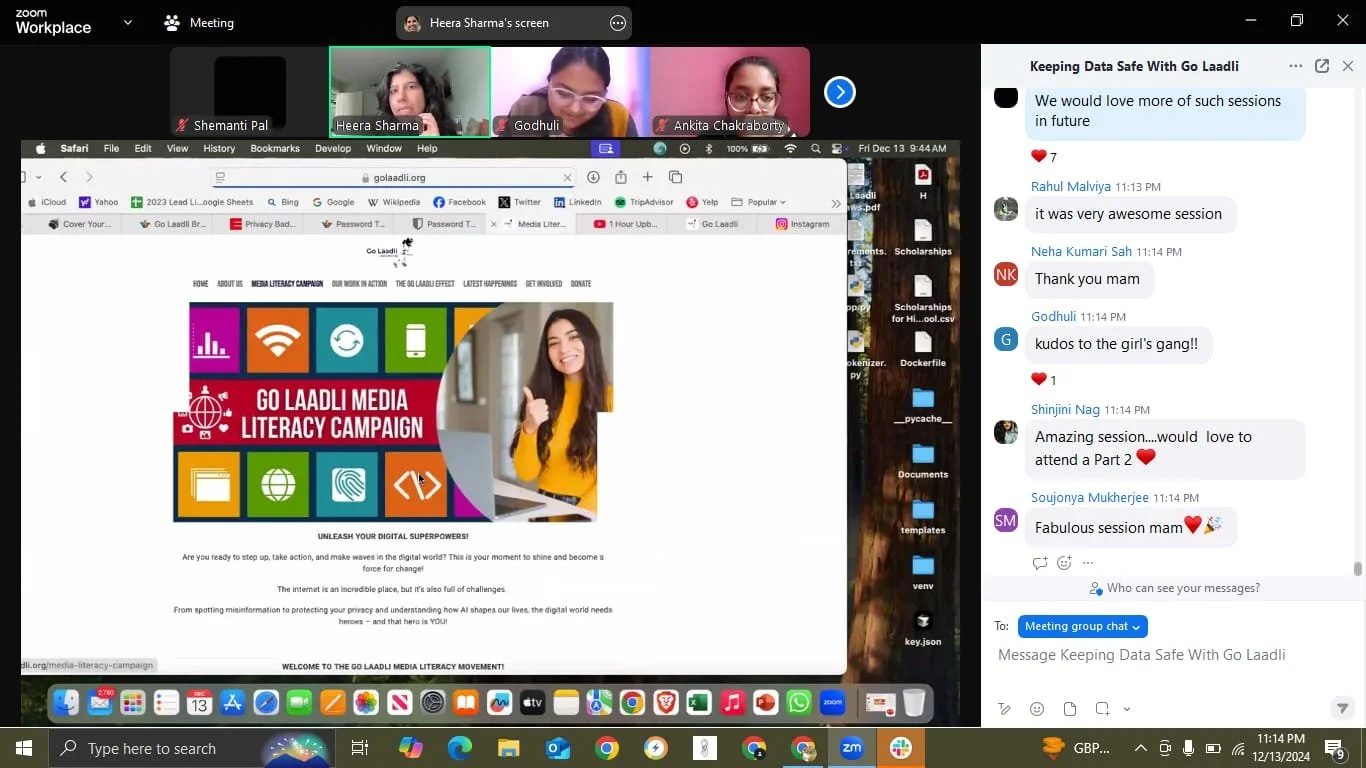Open Windows notification center

point(1335,748)
